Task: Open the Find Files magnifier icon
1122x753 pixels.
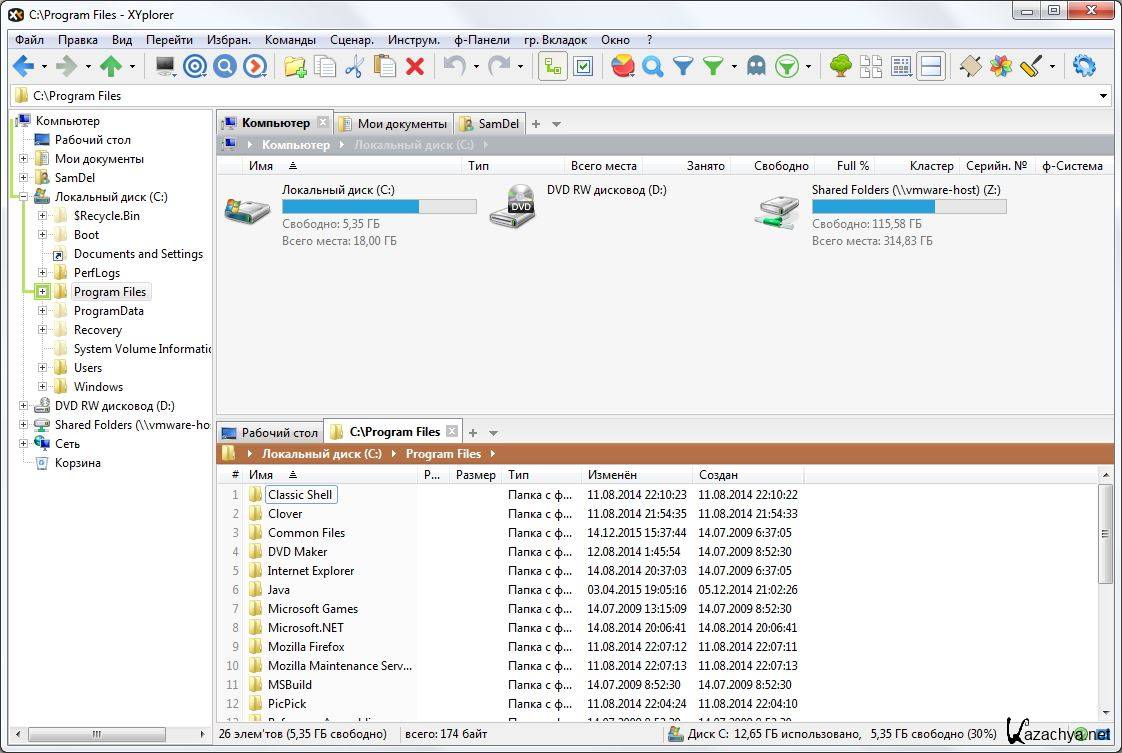Action: [x=653, y=67]
